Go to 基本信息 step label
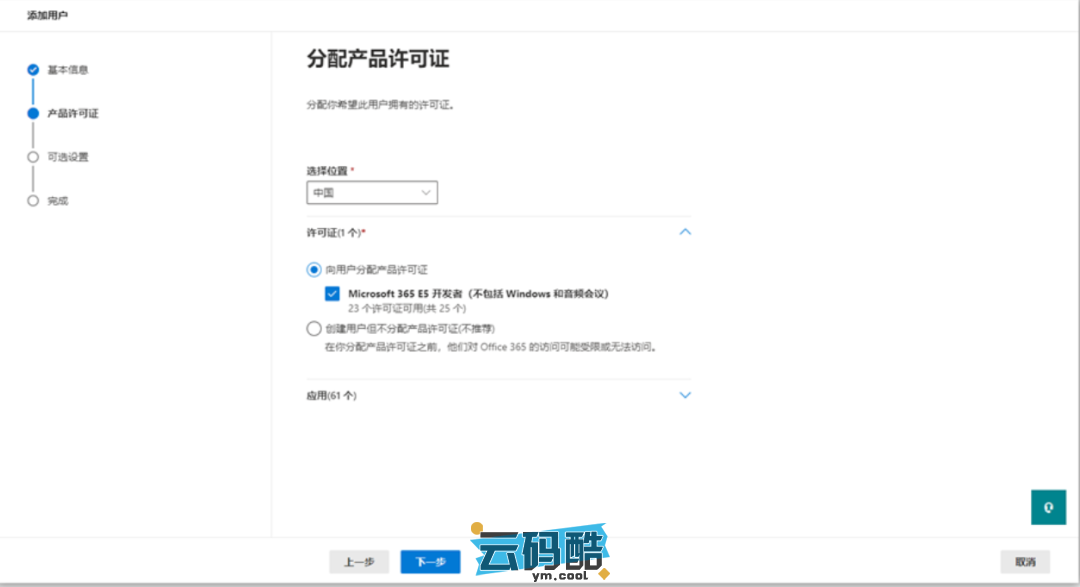Screen dimensions: 1080x587 pos(68,70)
